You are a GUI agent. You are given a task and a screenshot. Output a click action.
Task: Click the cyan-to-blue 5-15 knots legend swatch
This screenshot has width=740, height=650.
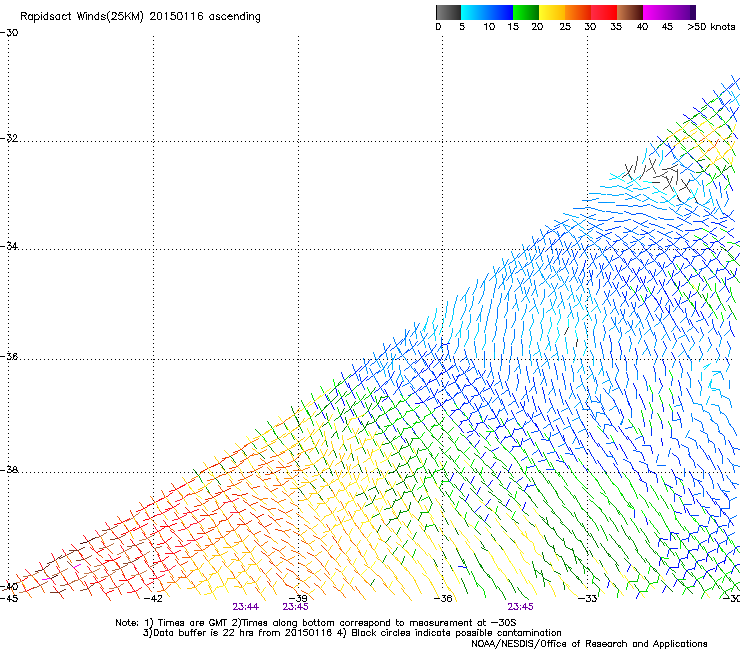pyautogui.click(x=487, y=12)
